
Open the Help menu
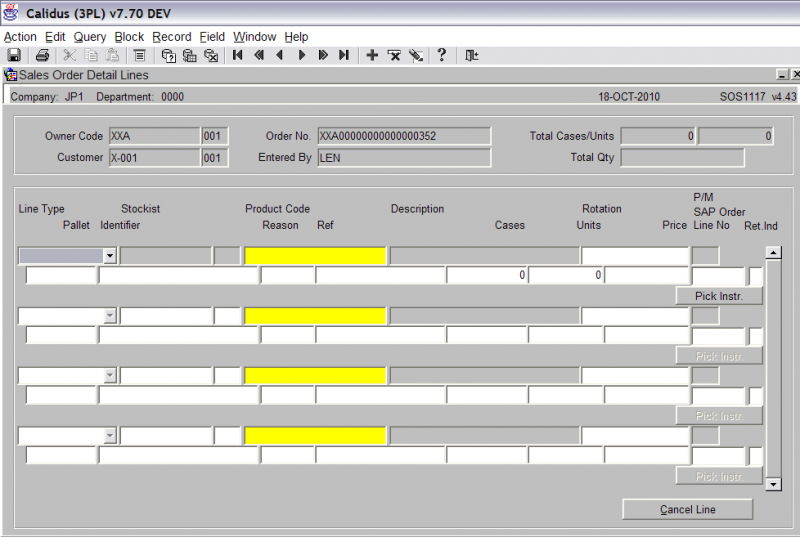296,37
